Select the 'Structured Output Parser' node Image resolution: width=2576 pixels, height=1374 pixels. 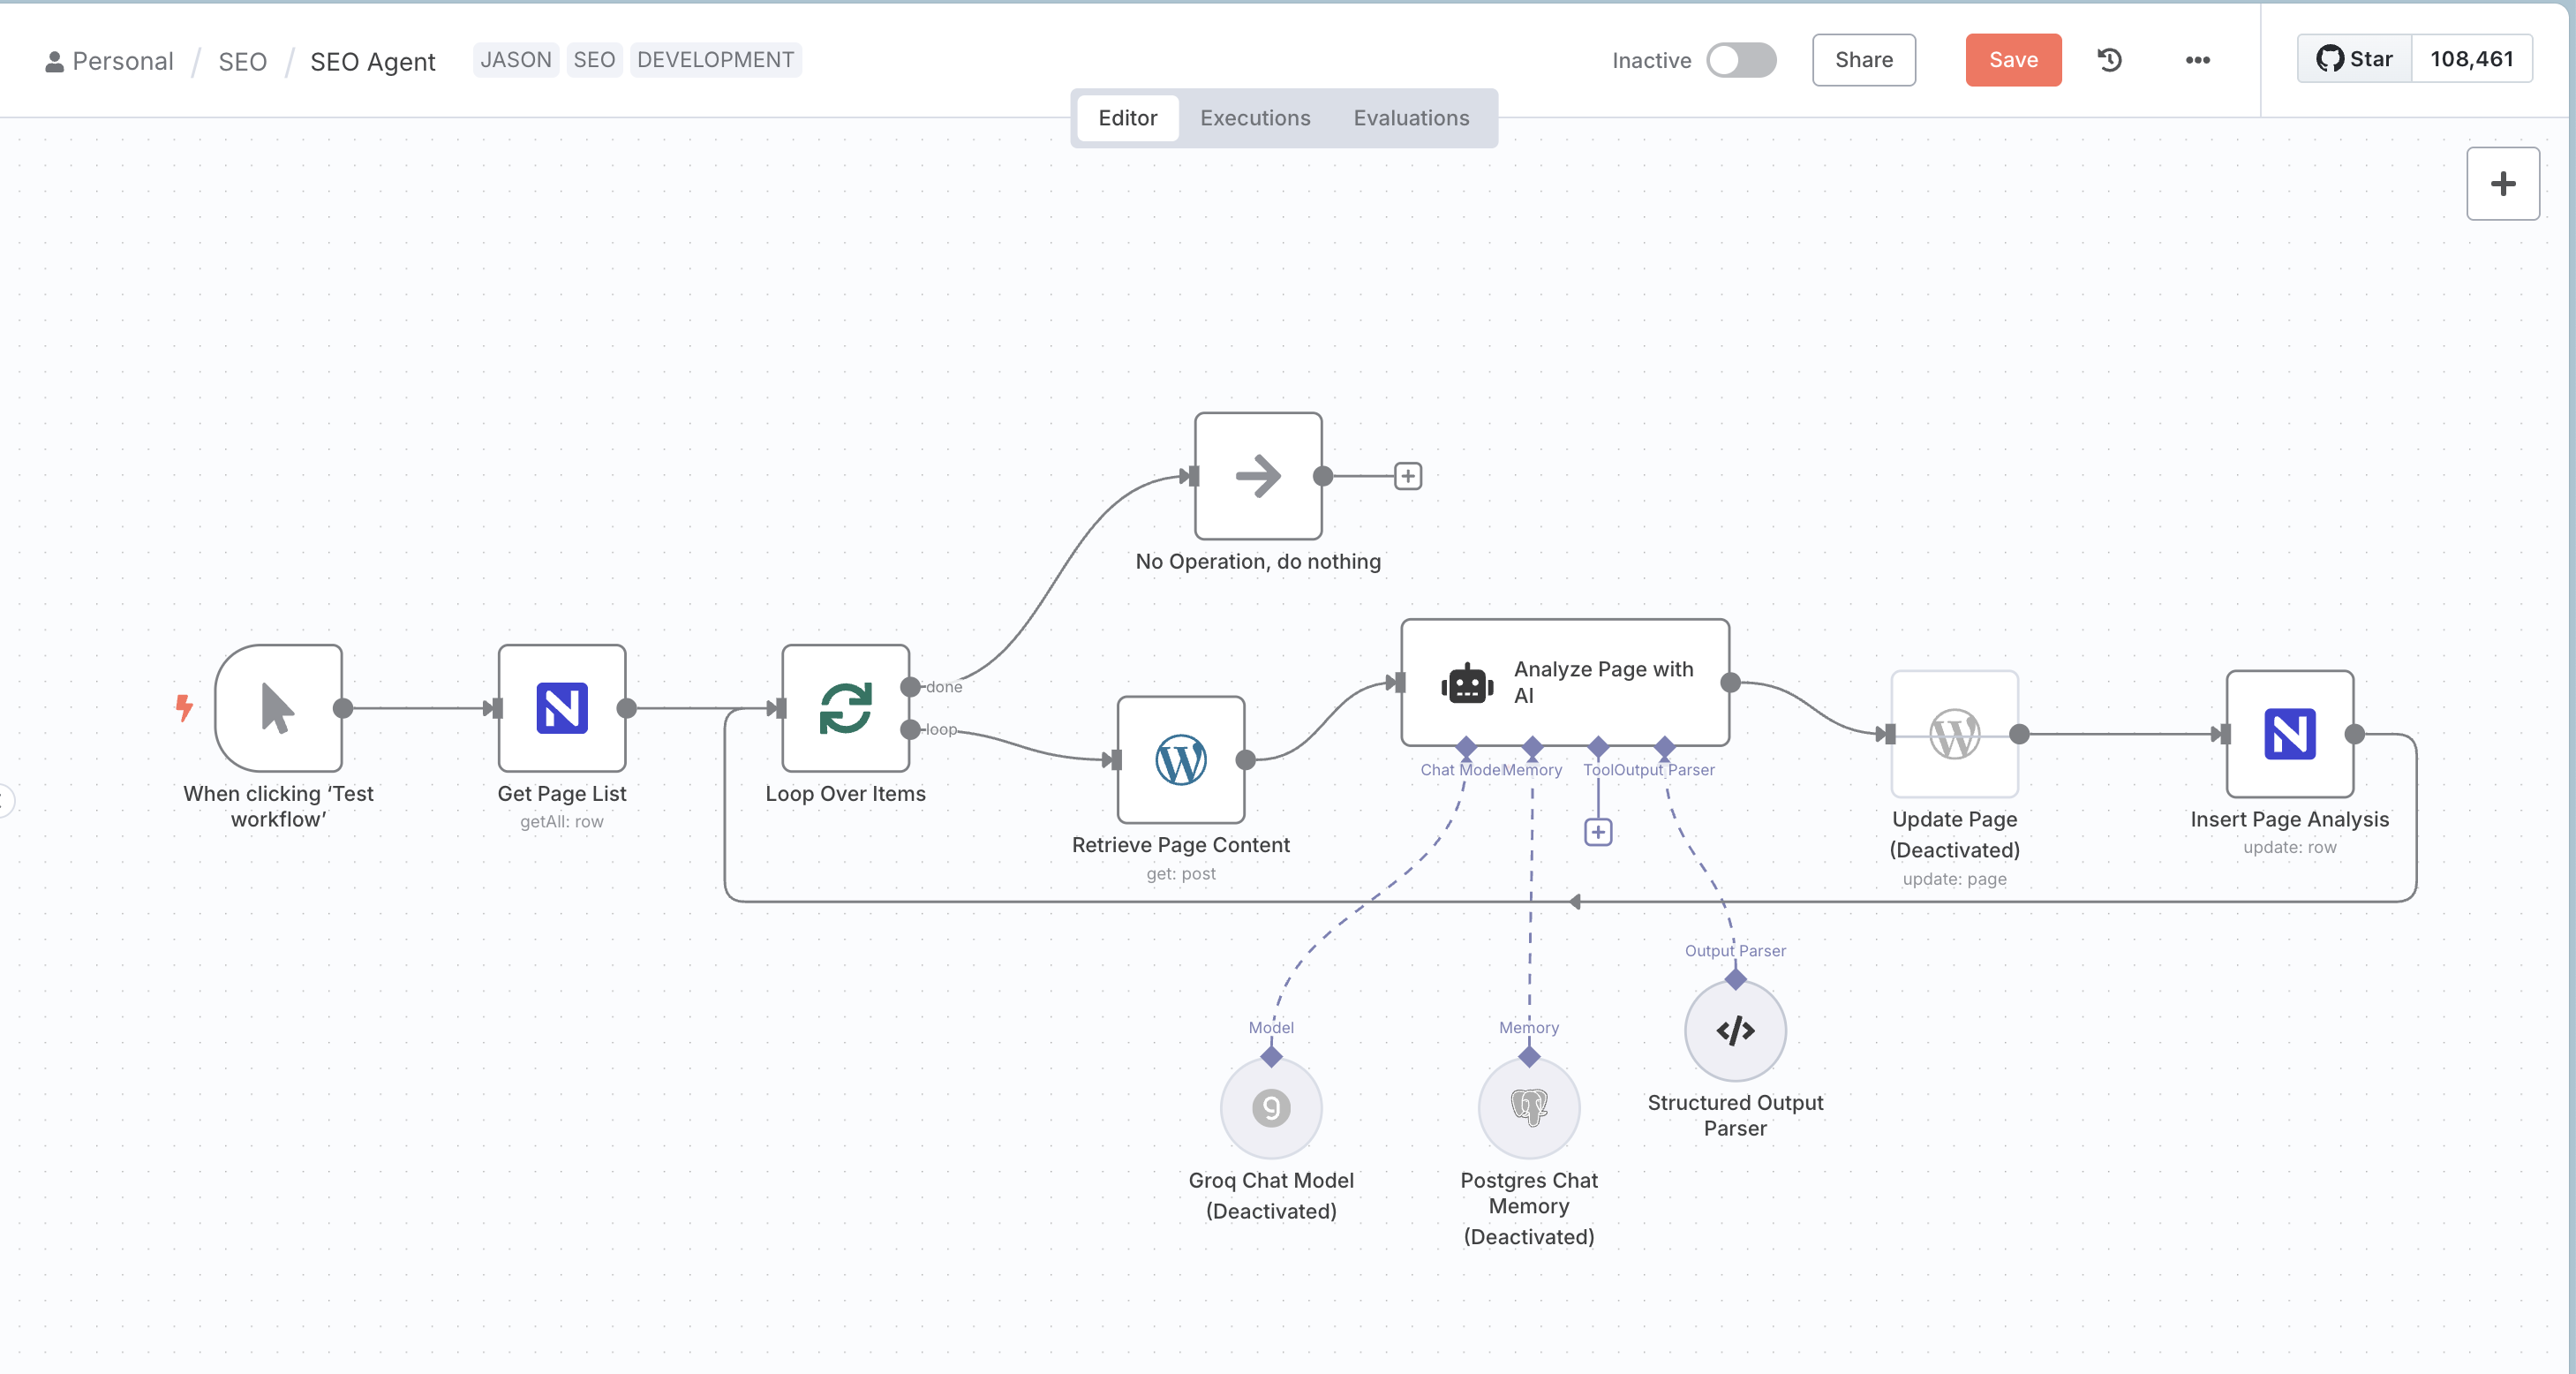click(1735, 1031)
